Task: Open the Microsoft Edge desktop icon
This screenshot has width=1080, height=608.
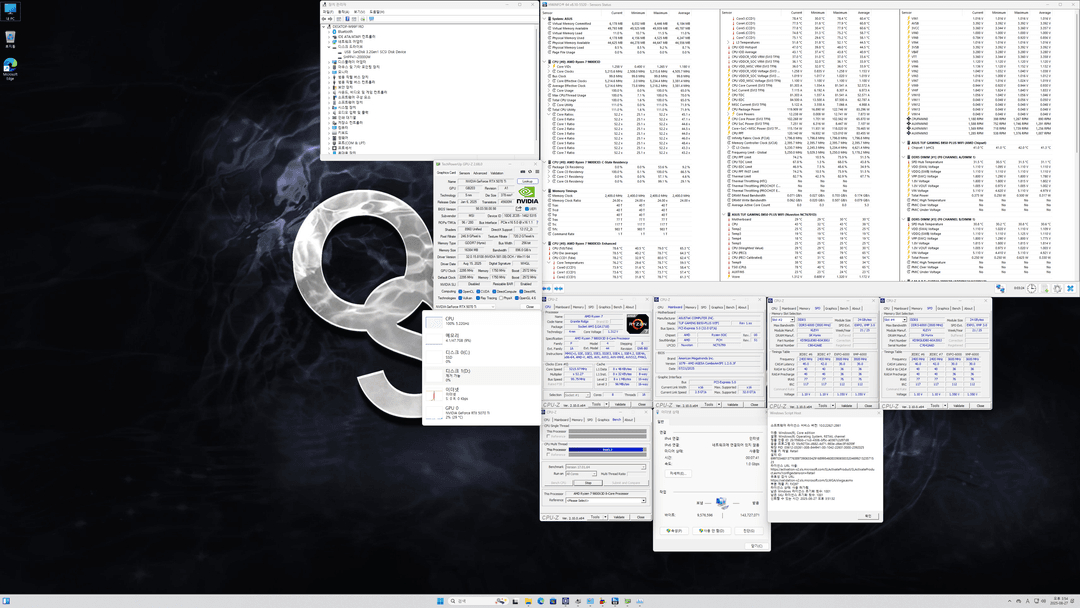Action: click(10, 68)
